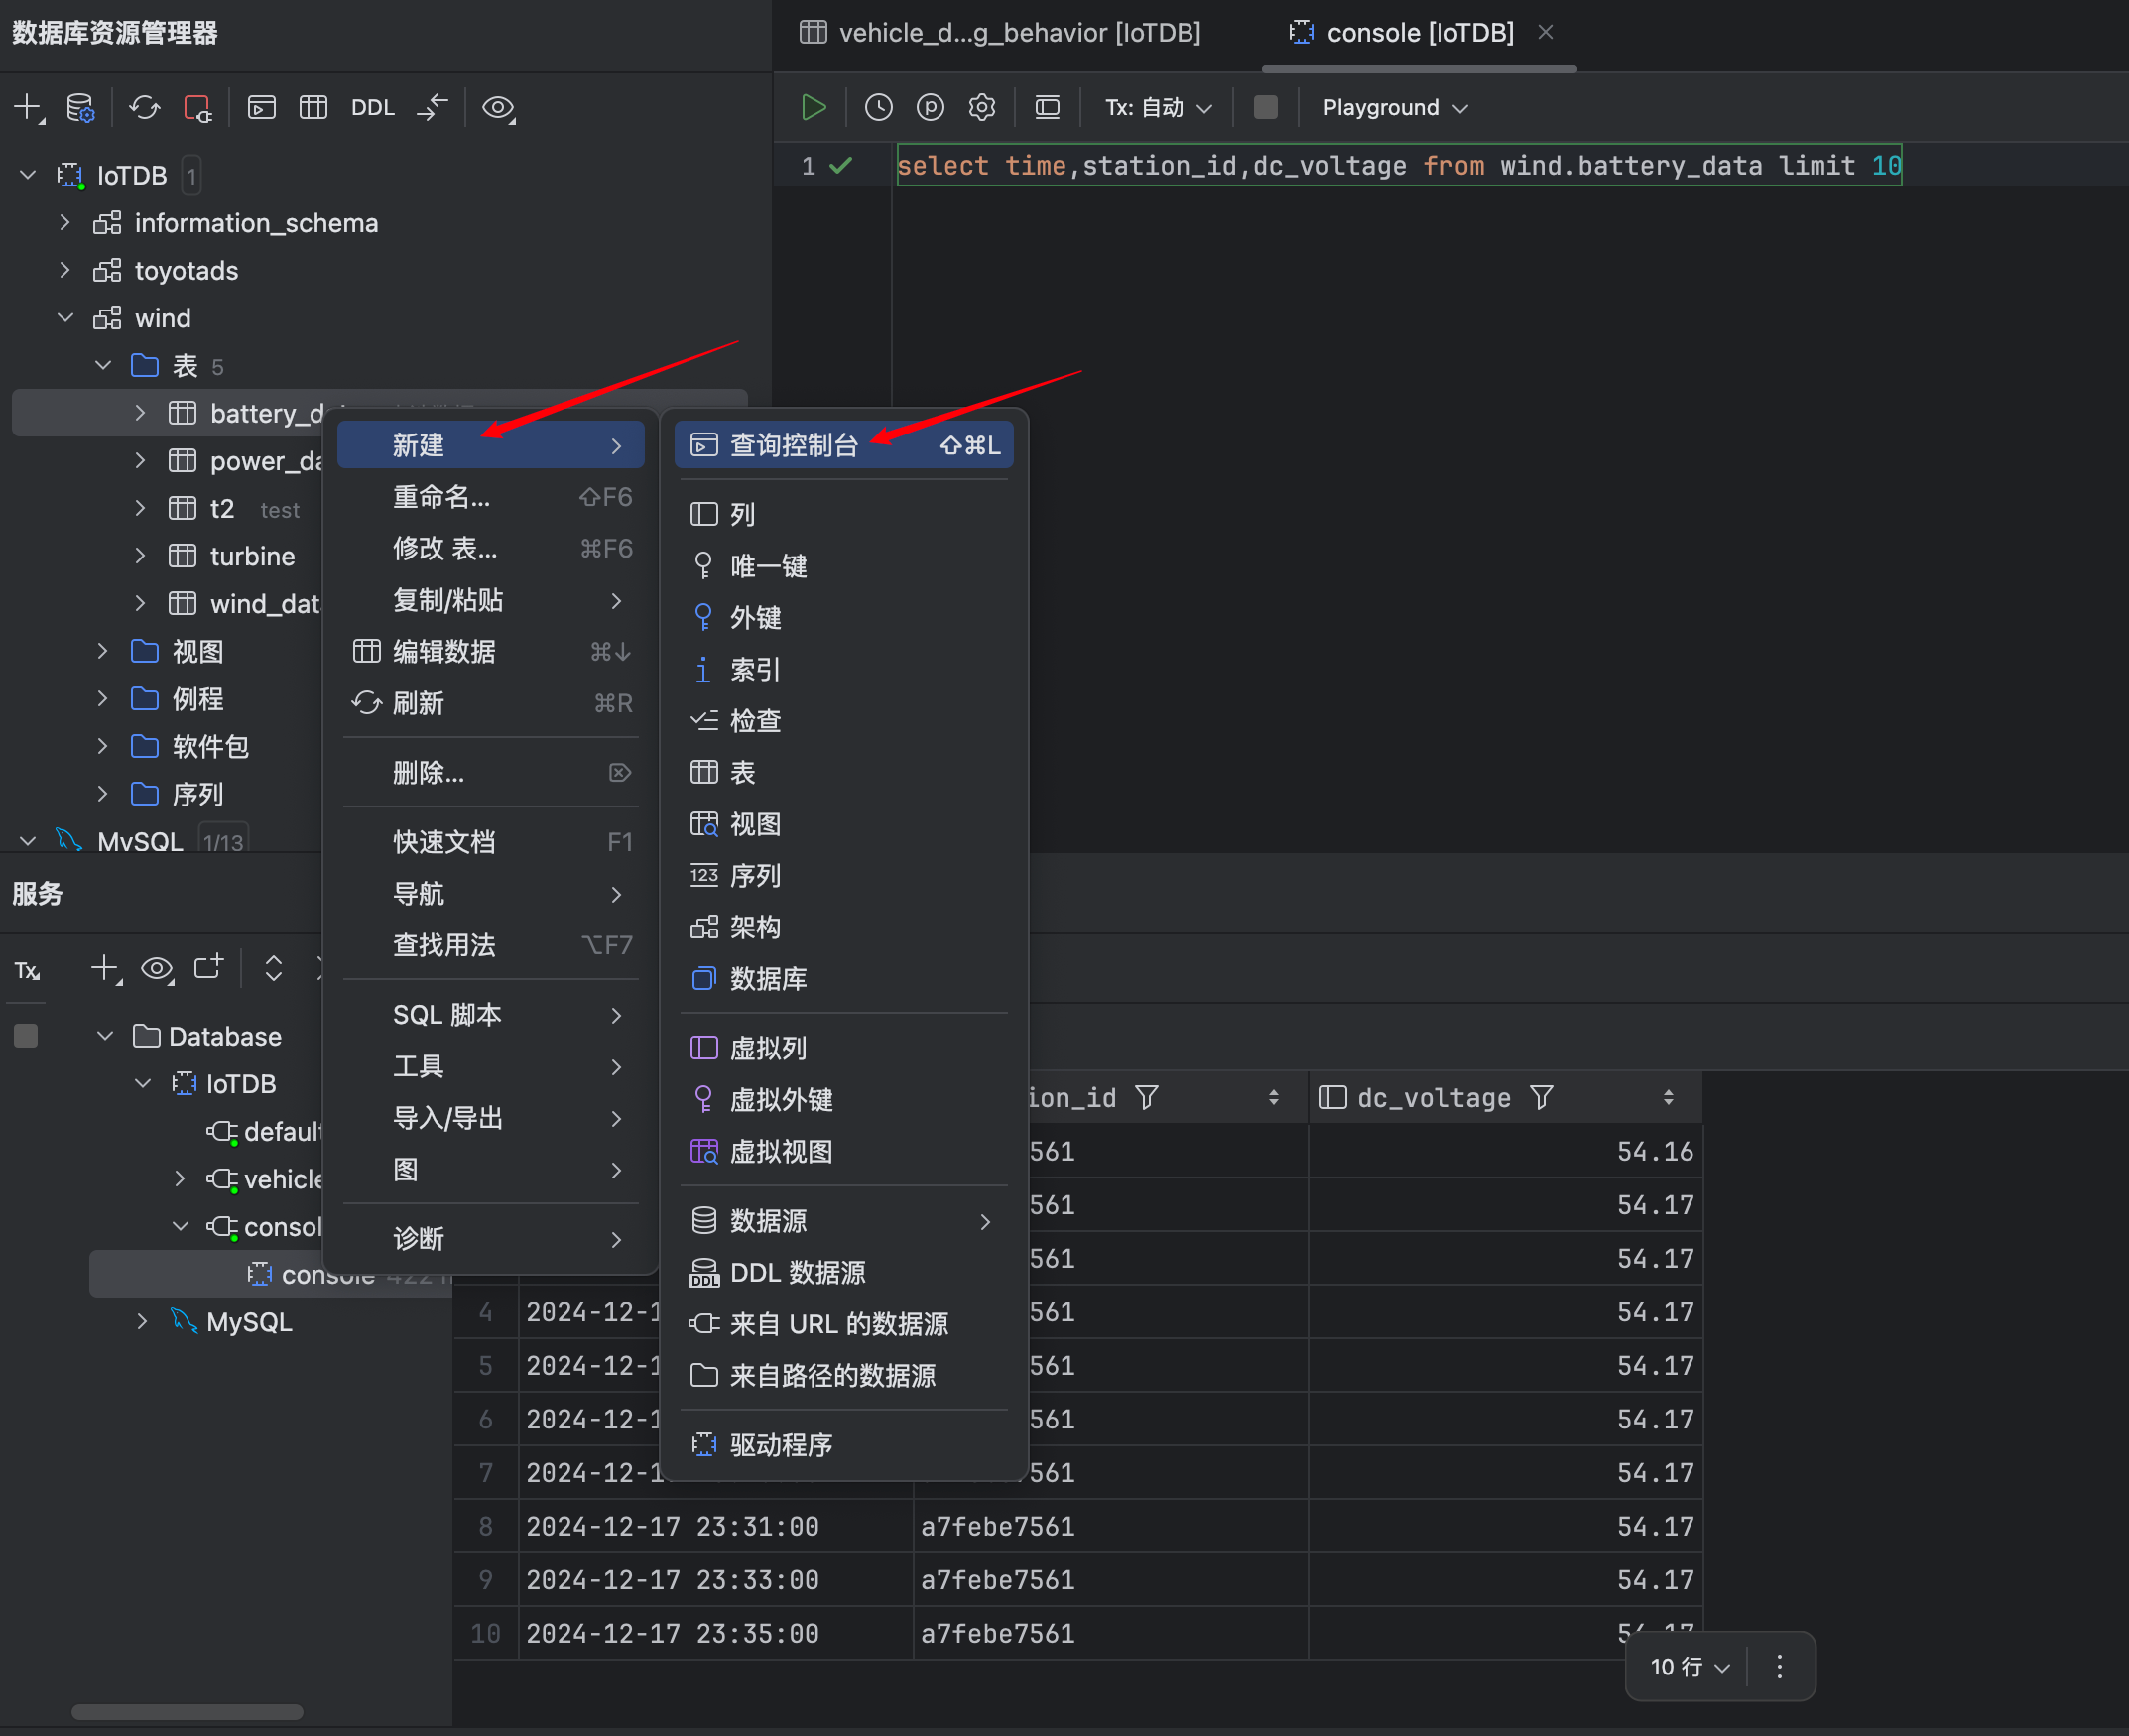Click the refresh icon in database explorer
The height and width of the screenshot is (1736, 2129).
pos(145,107)
